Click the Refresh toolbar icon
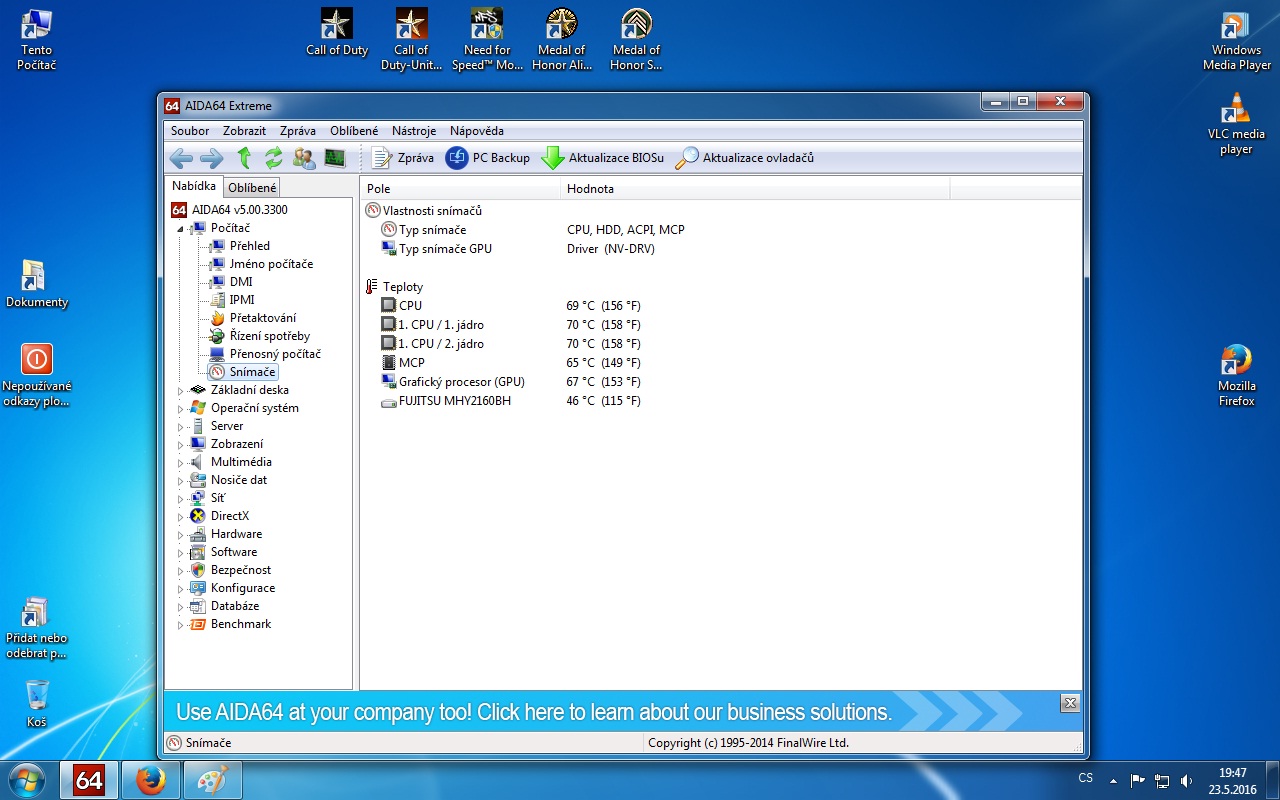Viewport: 1280px width, 800px height. [x=273, y=158]
